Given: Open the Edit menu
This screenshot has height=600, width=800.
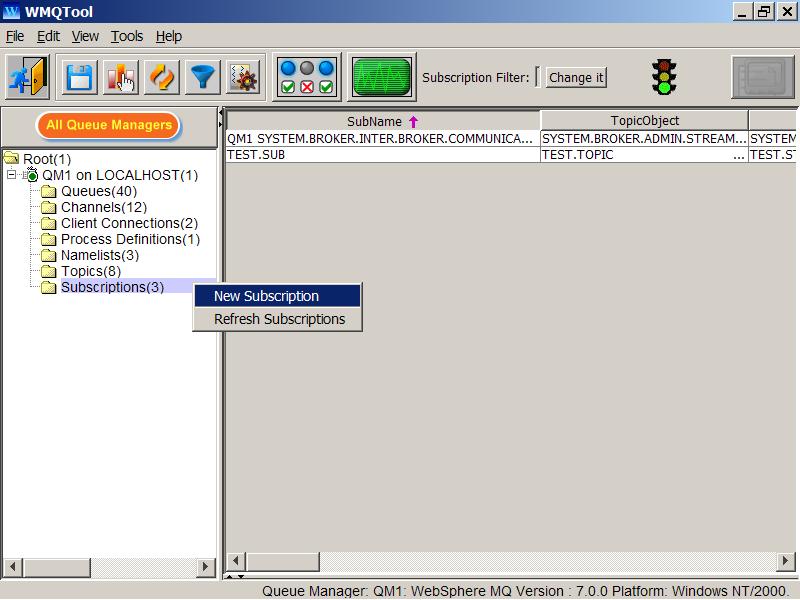Looking at the screenshot, I should pos(48,36).
